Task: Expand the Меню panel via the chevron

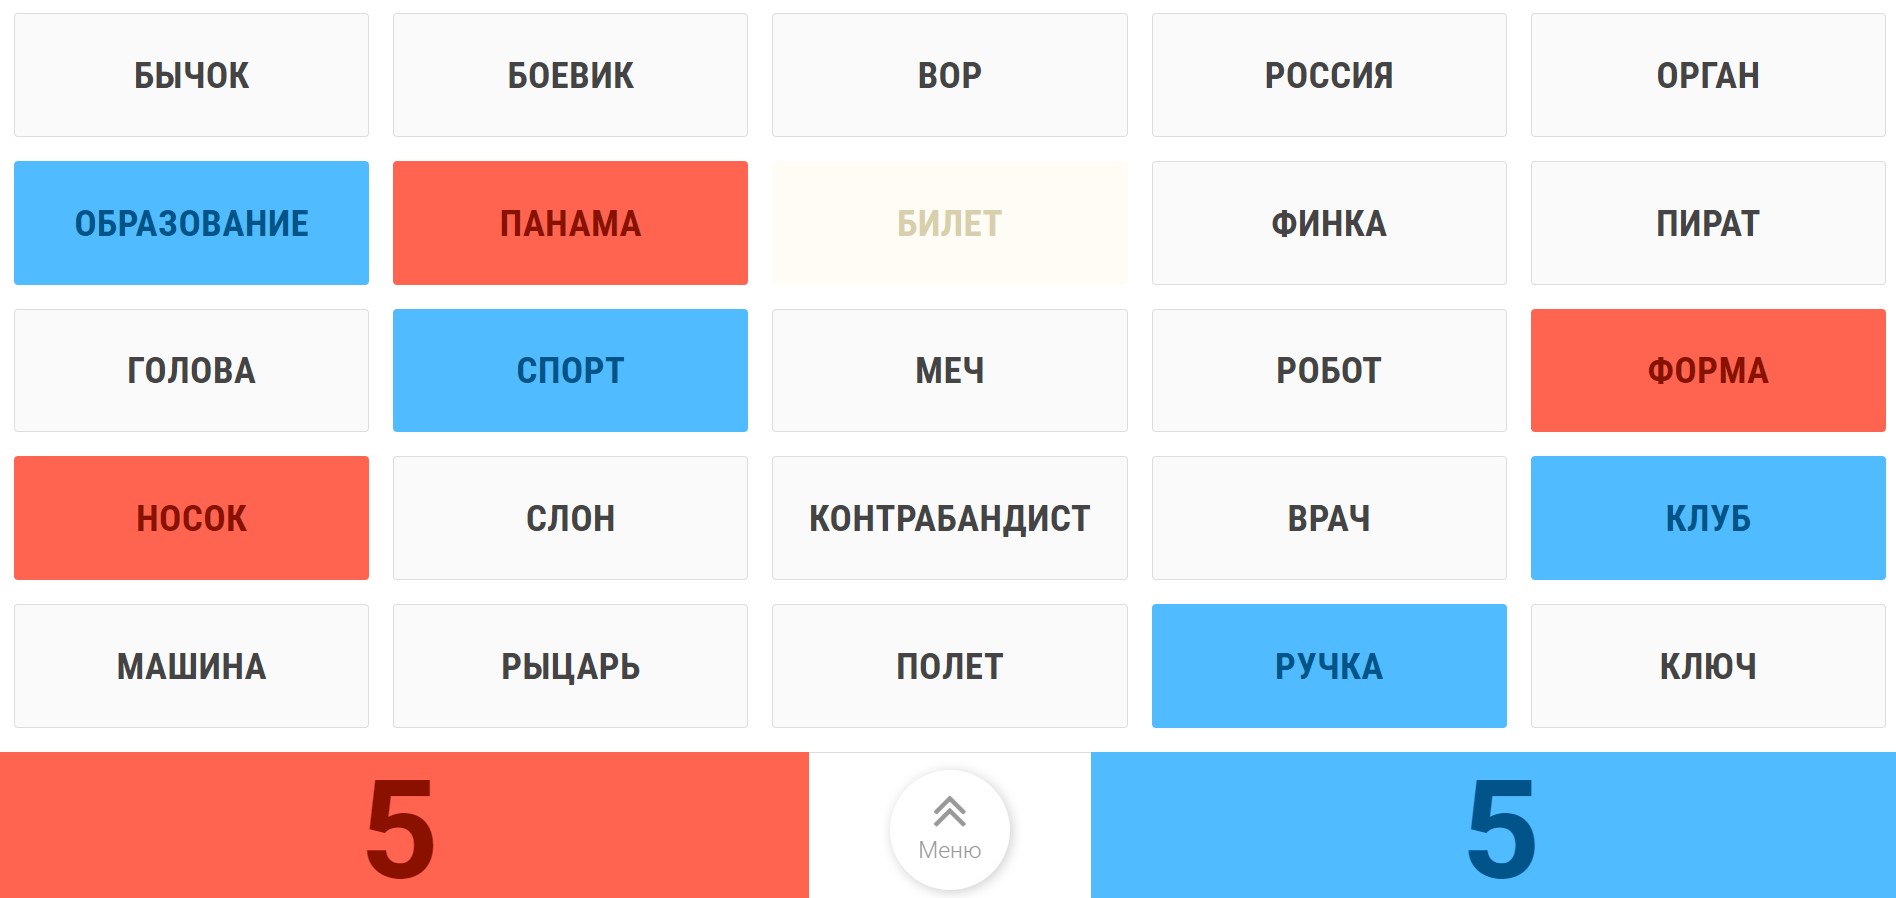Action: [x=948, y=828]
